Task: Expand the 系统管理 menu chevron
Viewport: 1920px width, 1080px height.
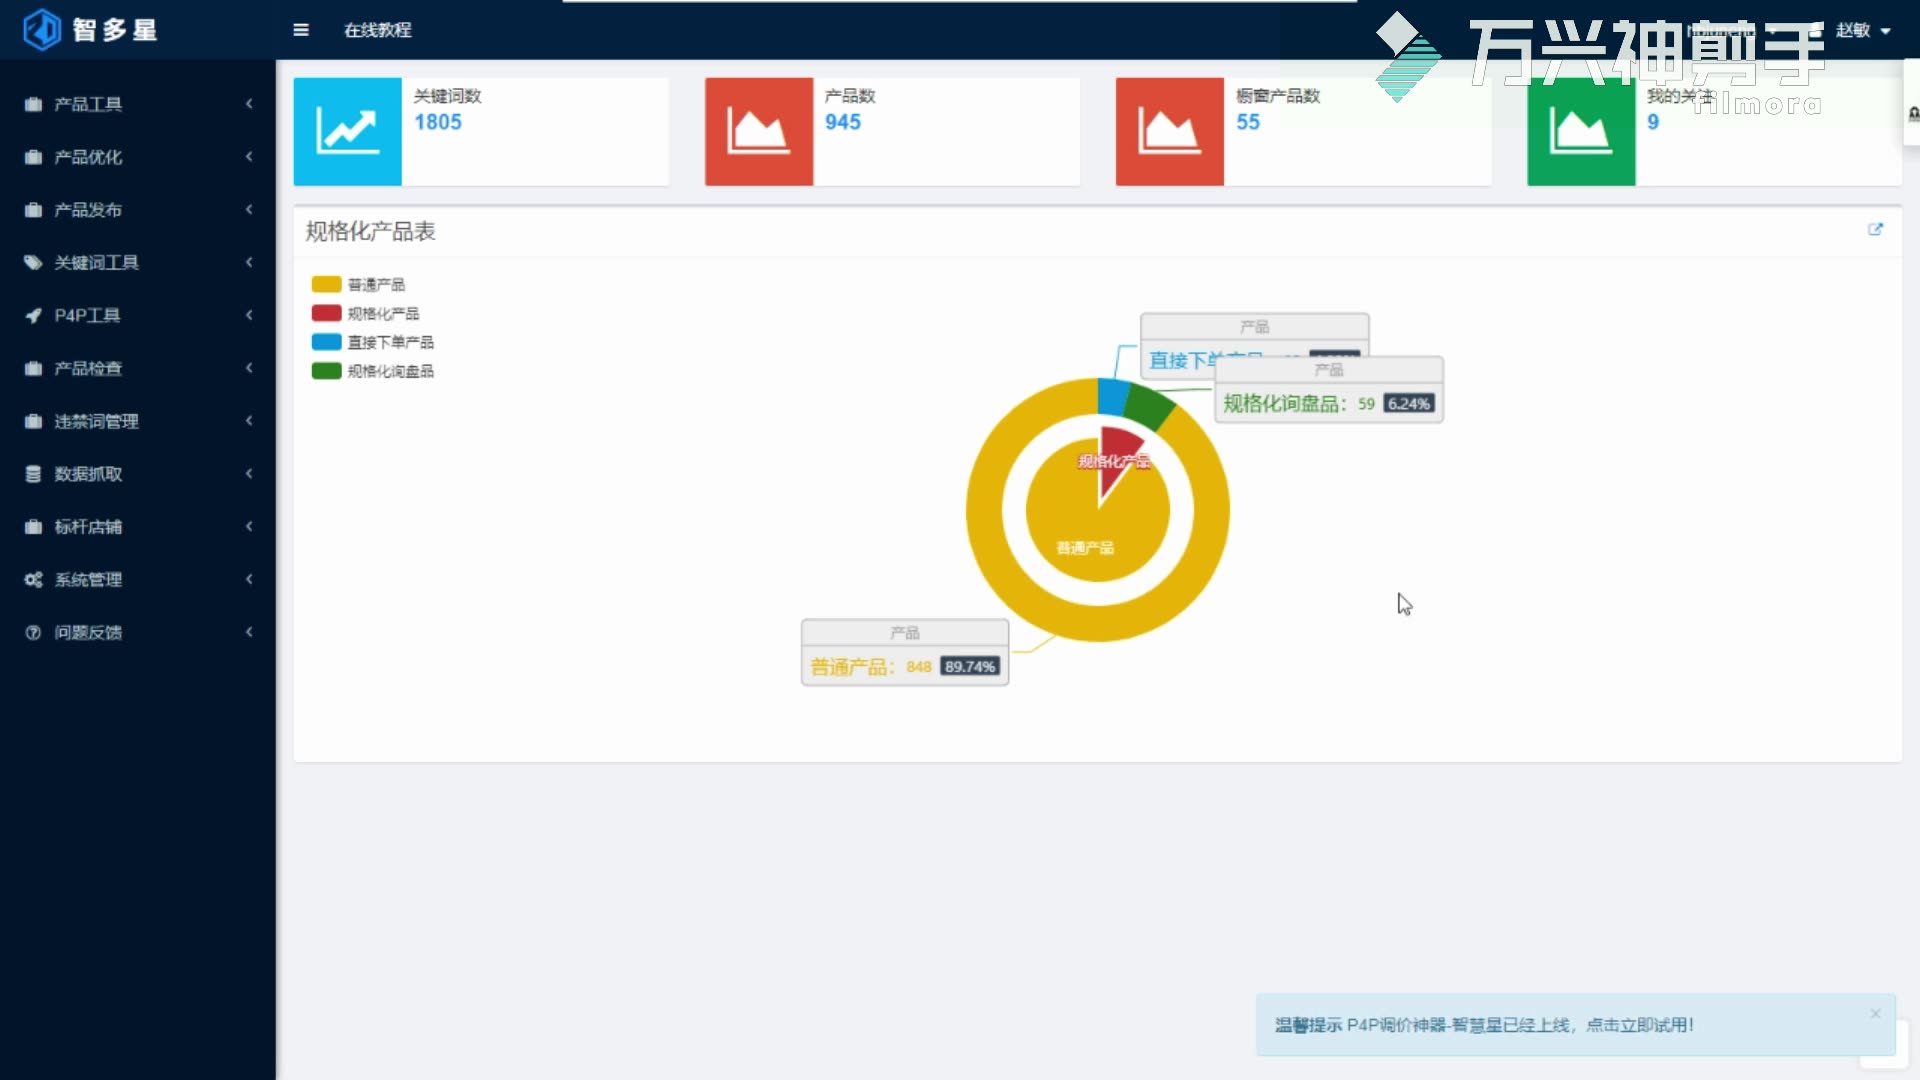Action: click(249, 580)
